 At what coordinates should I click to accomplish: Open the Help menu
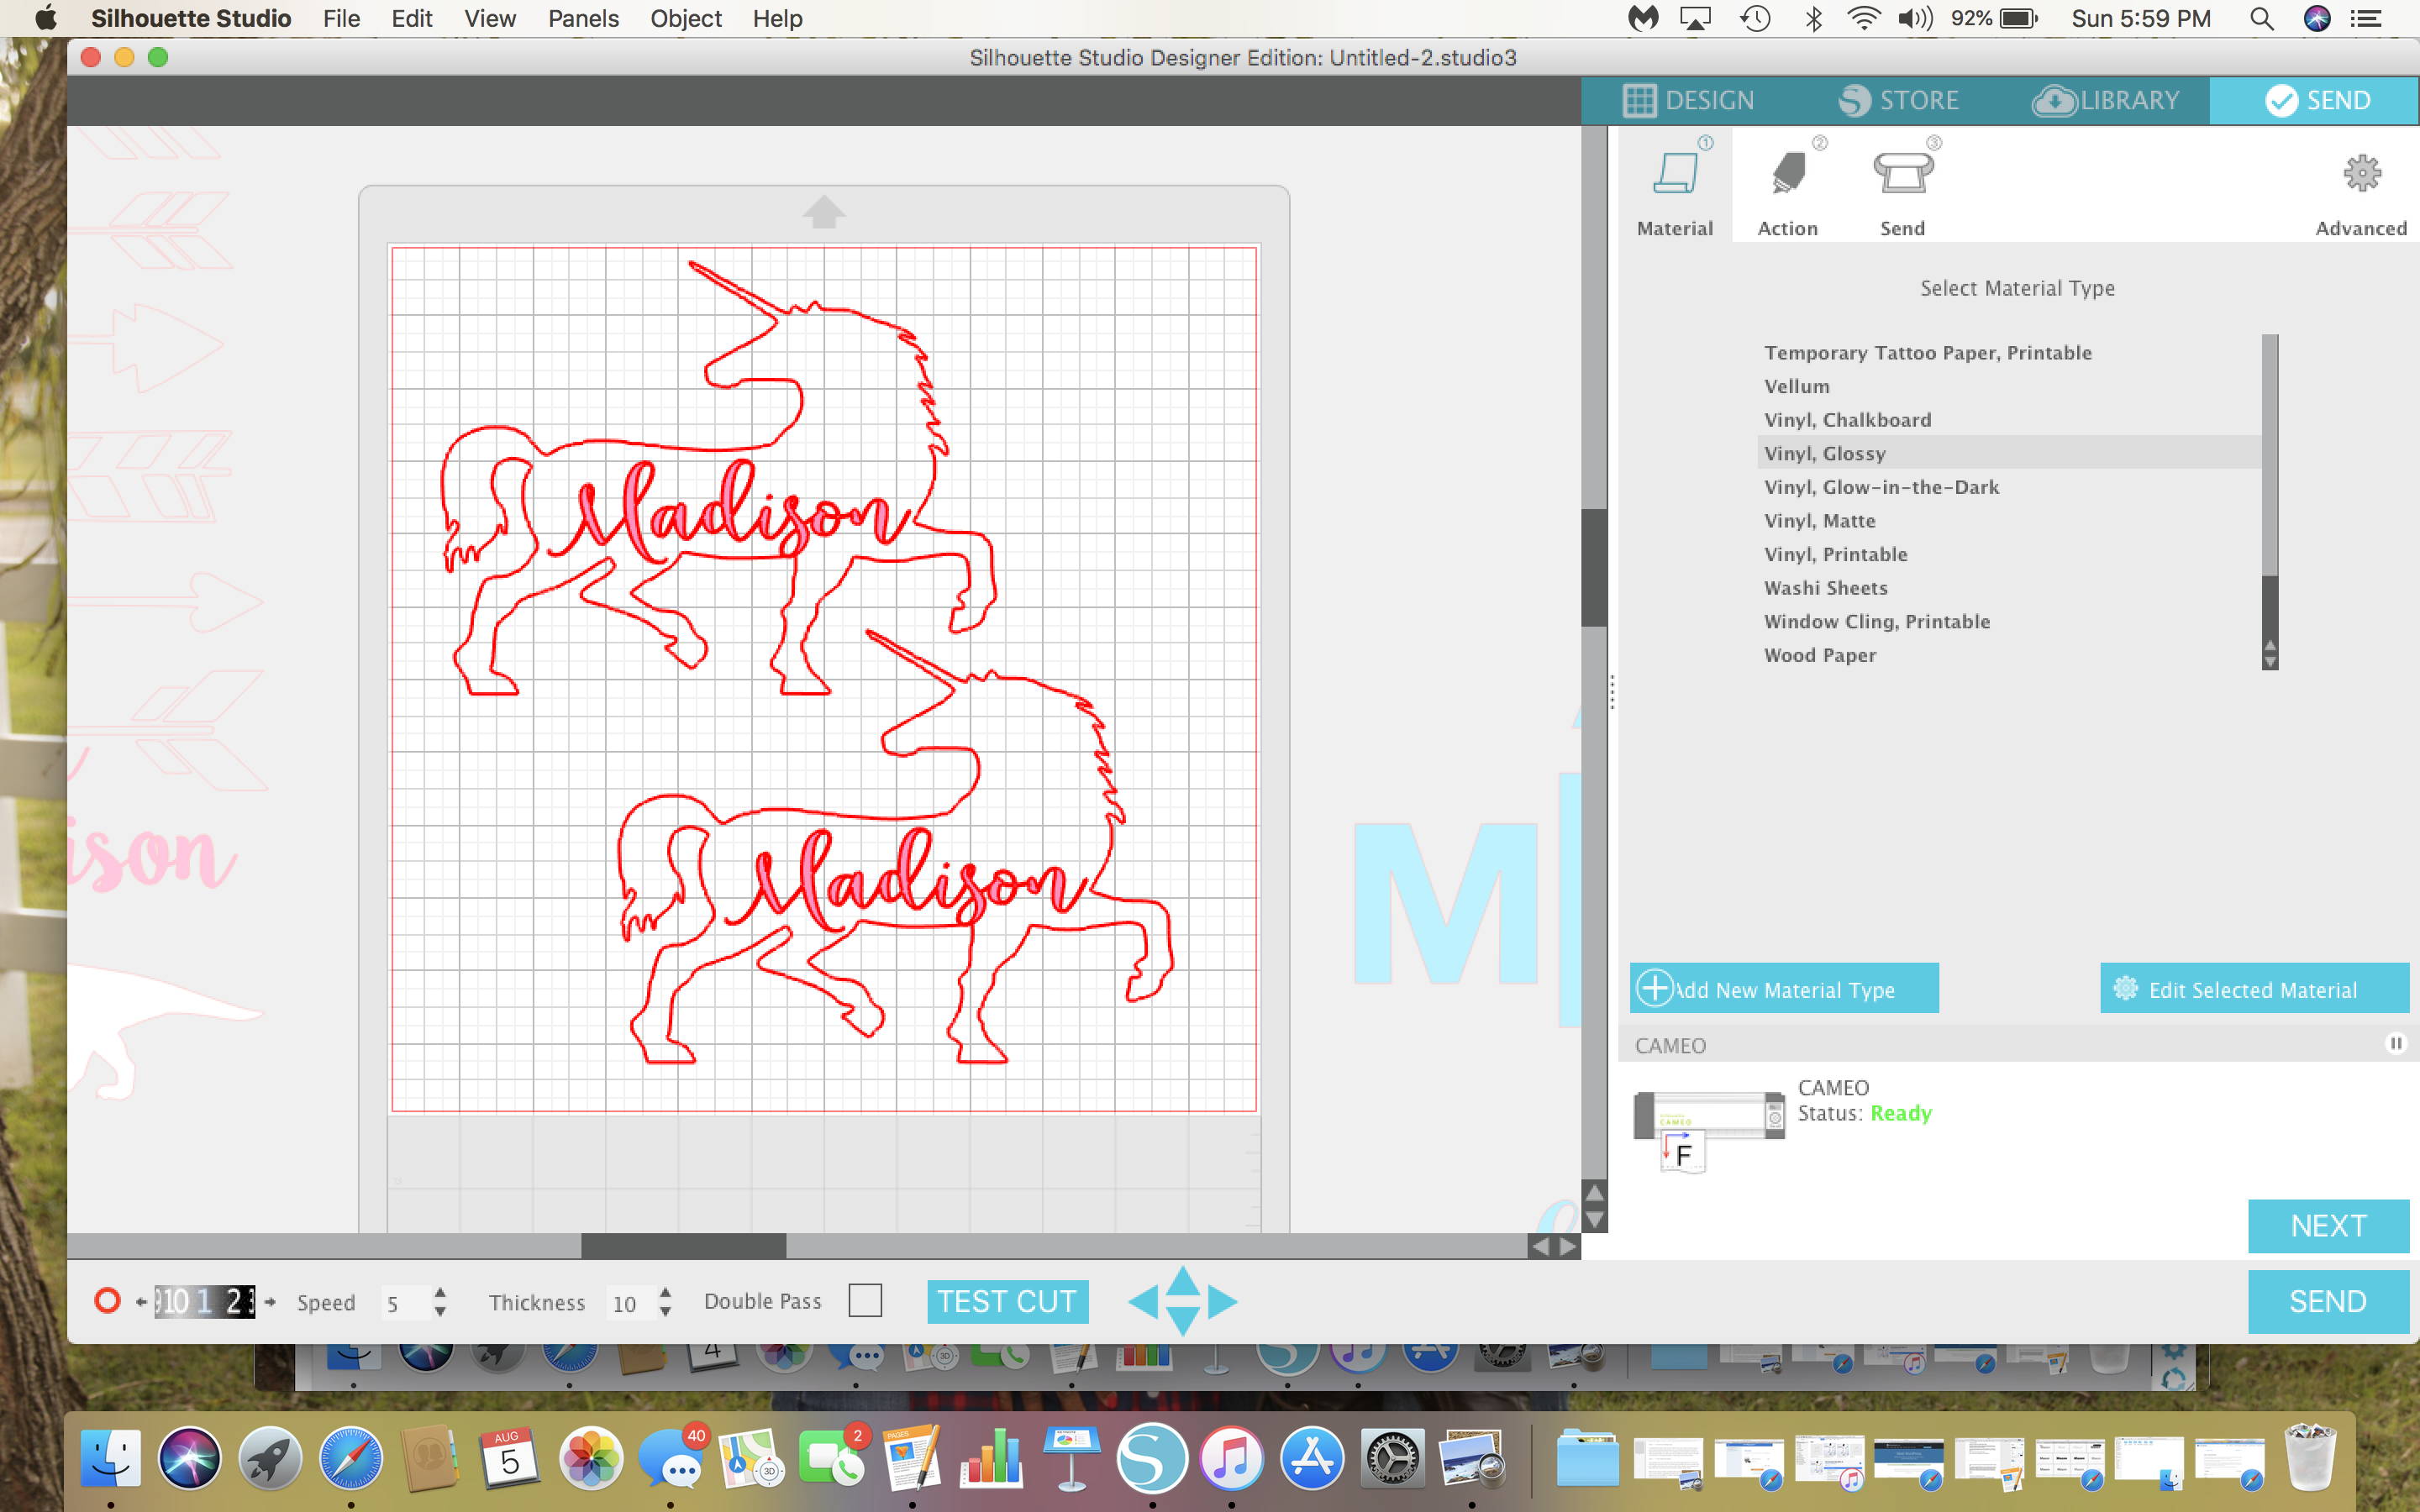(x=777, y=18)
